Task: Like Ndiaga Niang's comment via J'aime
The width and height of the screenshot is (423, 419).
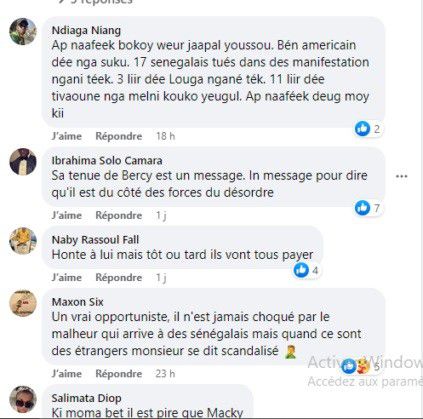Action: click(x=67, y=136)
